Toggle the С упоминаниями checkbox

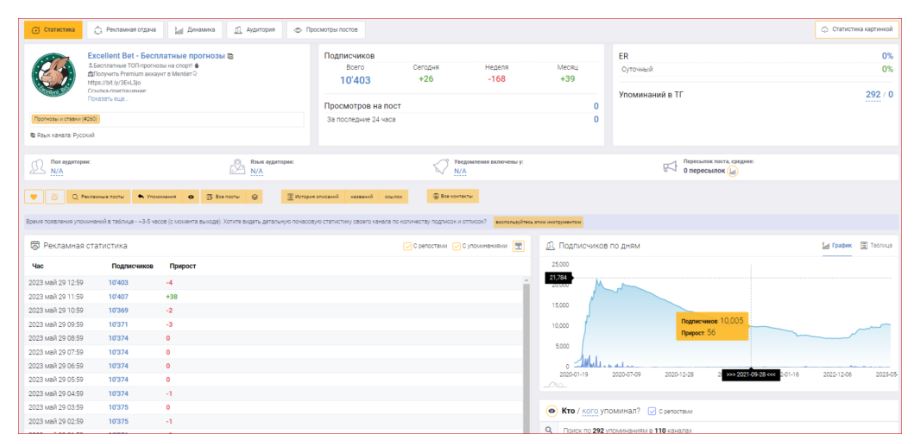tap(456, 246)
